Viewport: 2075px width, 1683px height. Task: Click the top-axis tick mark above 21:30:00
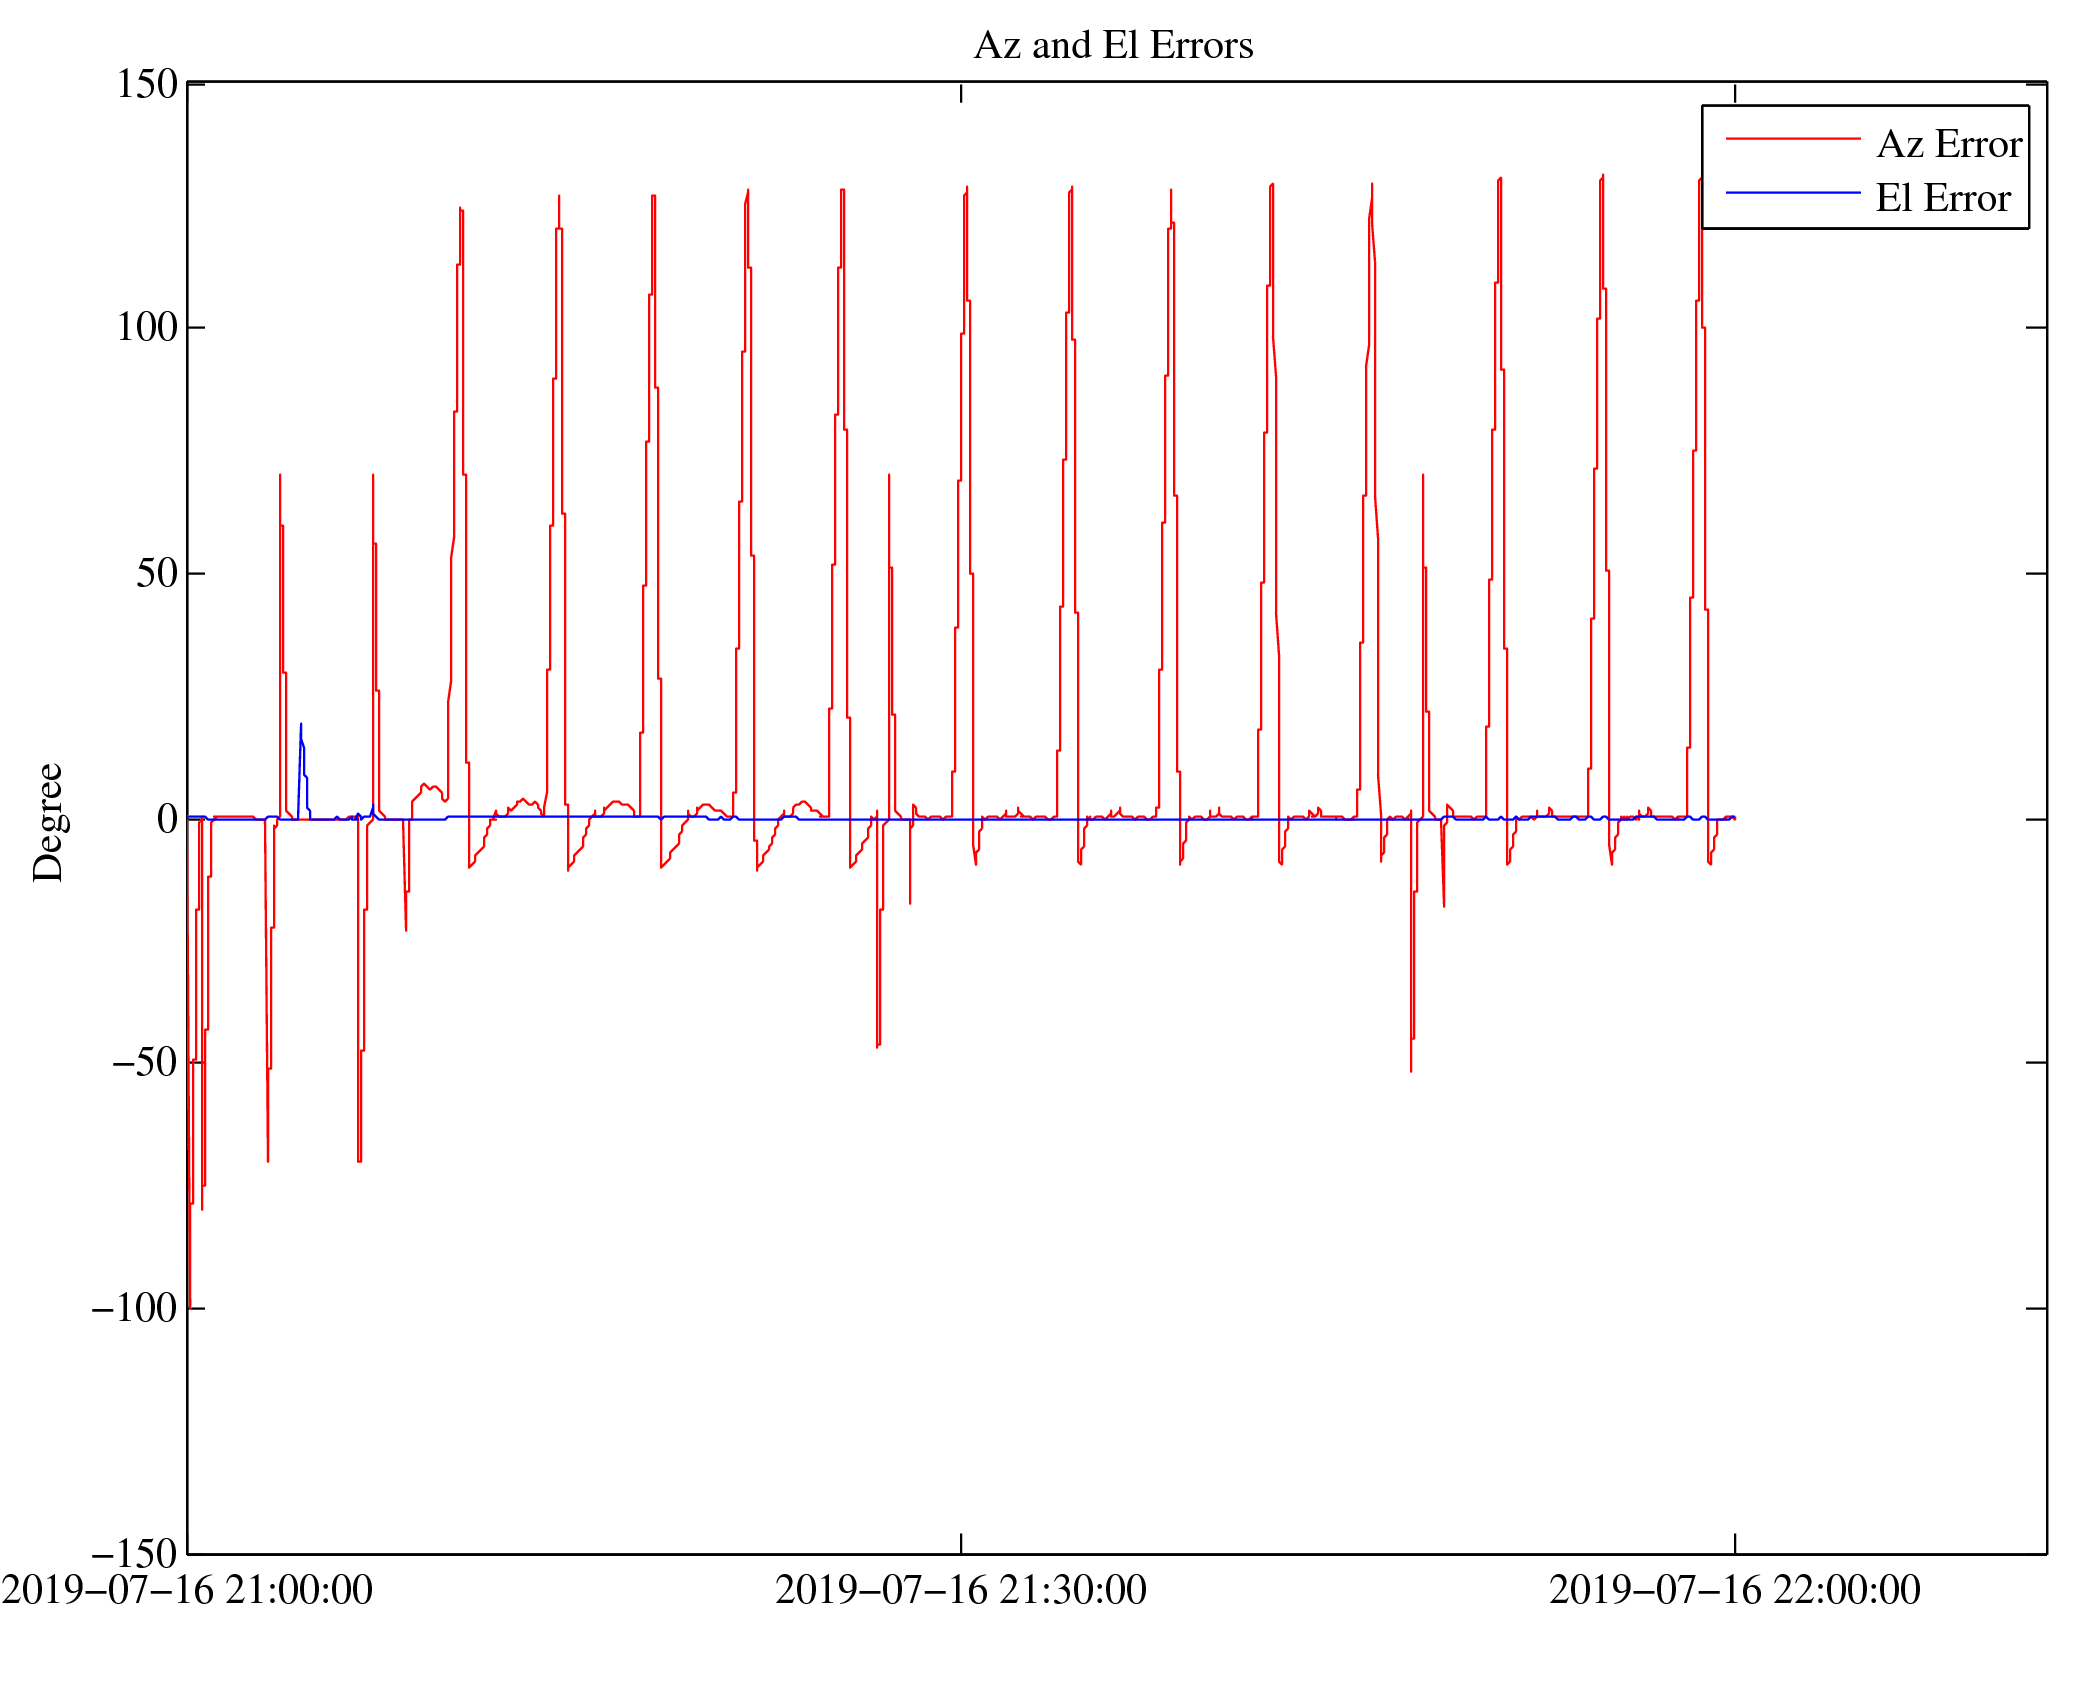(961, 93)
